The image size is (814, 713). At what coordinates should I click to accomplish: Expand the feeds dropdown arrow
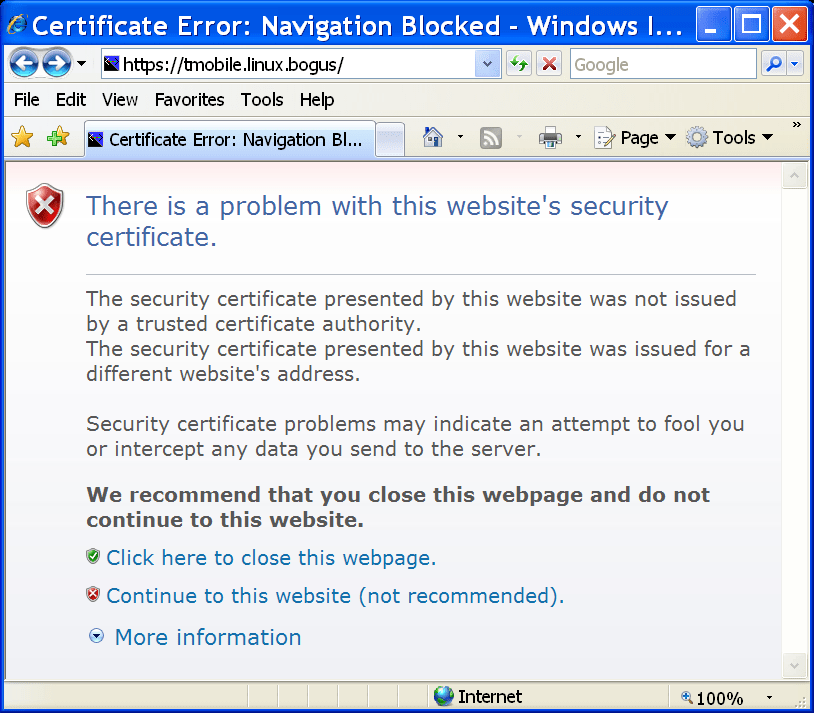coord(519,137)
